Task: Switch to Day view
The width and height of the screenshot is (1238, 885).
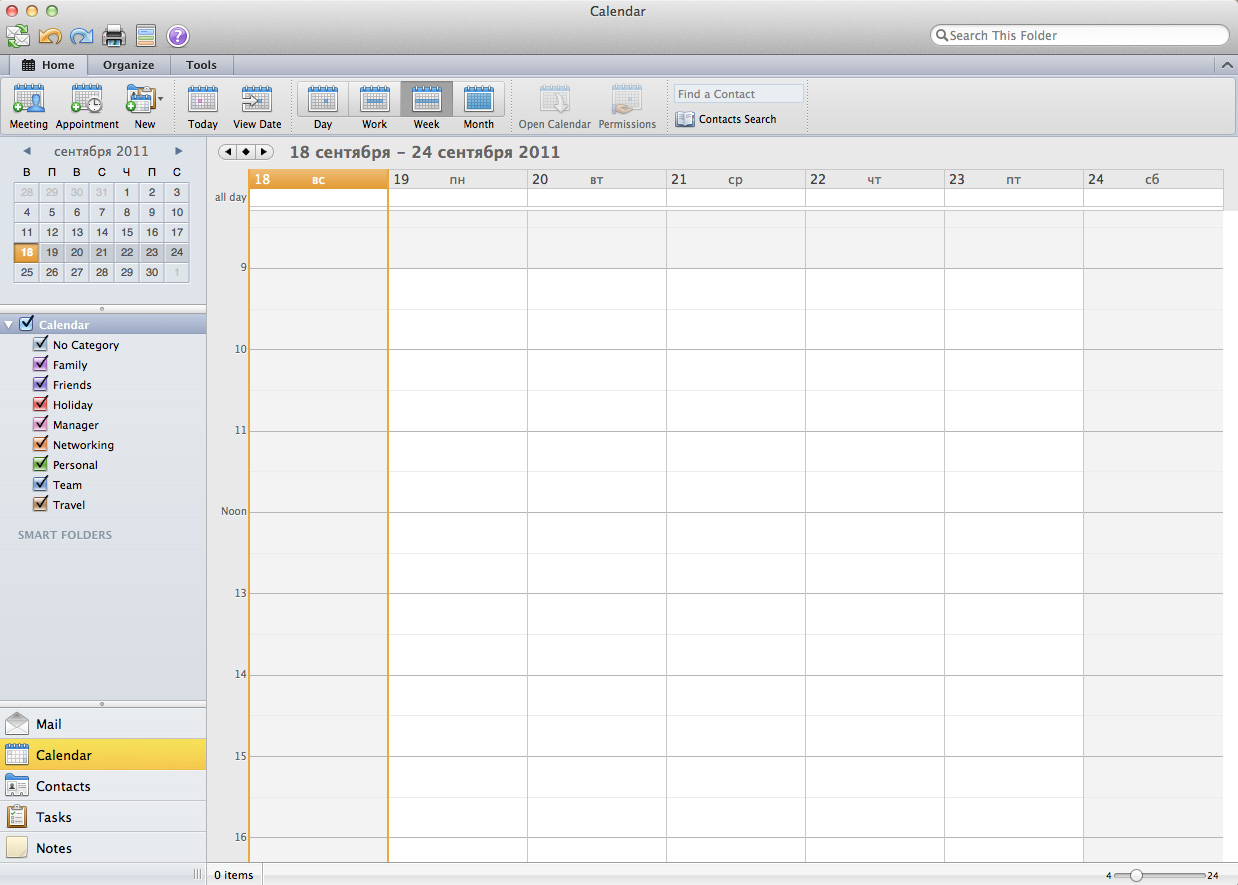Action: coord(323,100)
